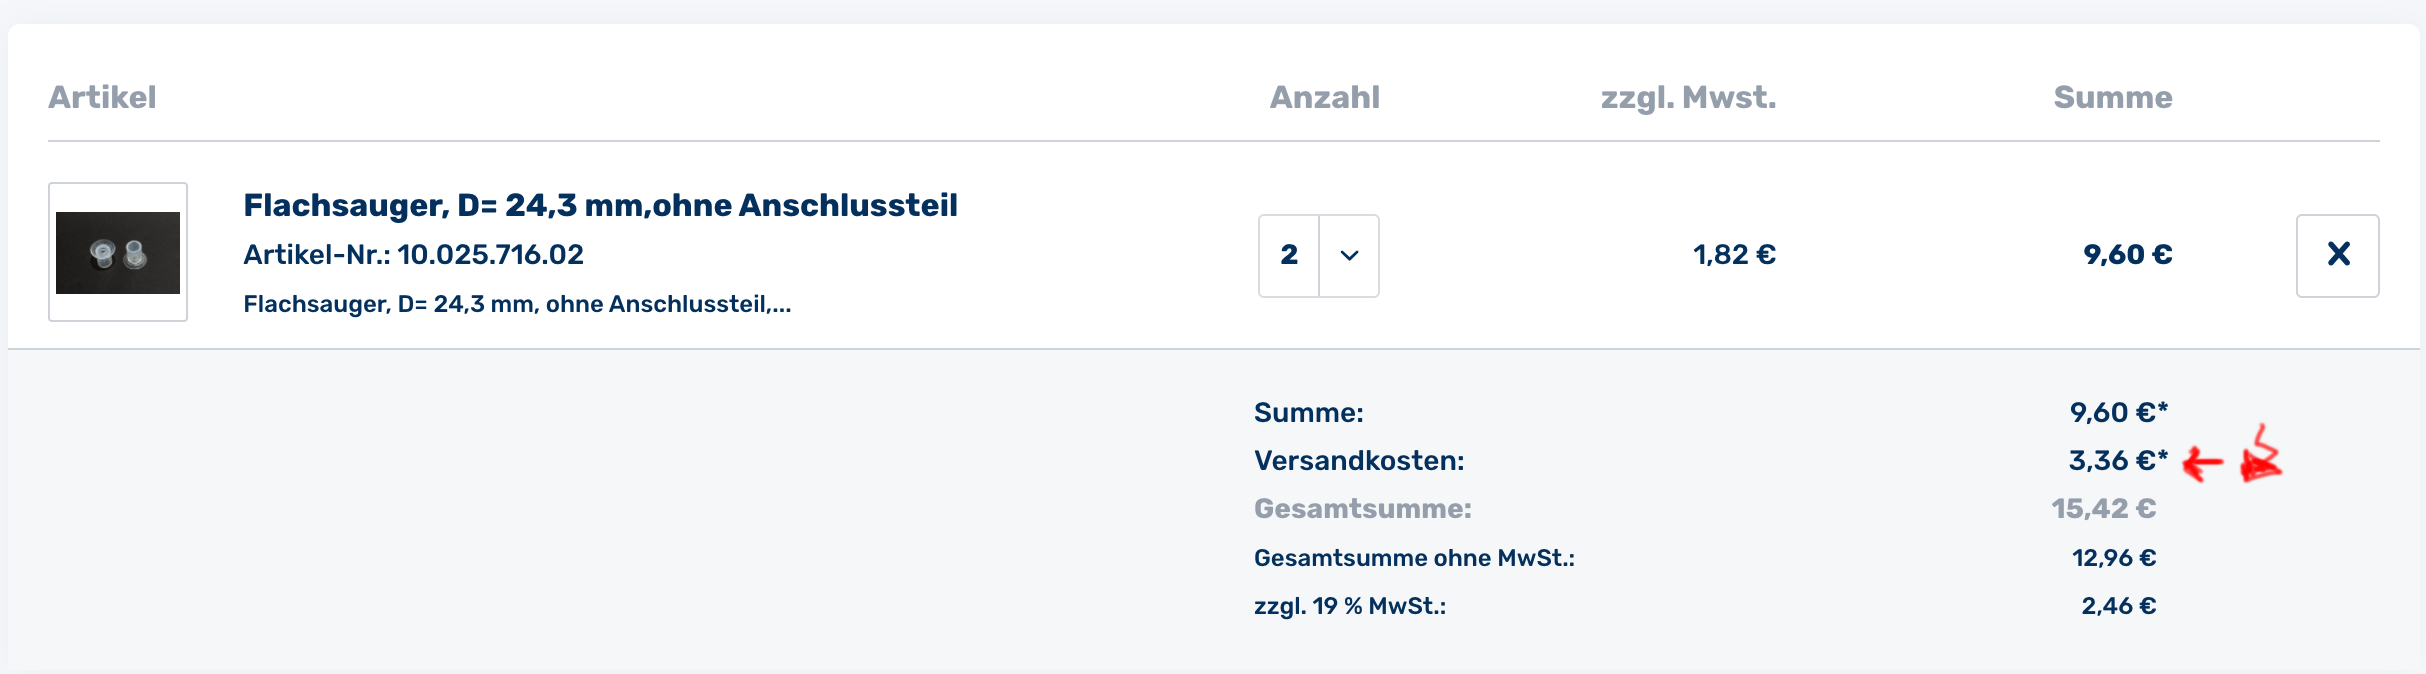Click the quantity value 2
This screenshot has width=2426, height=674.
[1289, 256]
